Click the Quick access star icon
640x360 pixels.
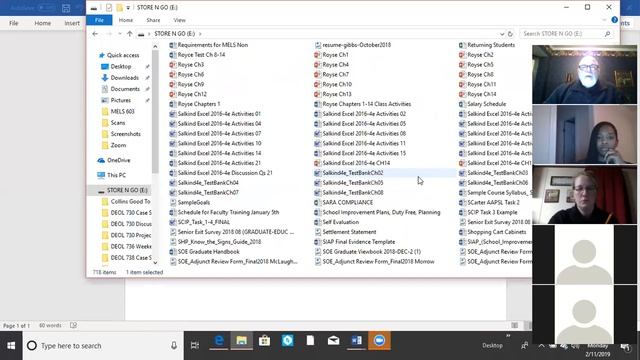tap(102, 55)
